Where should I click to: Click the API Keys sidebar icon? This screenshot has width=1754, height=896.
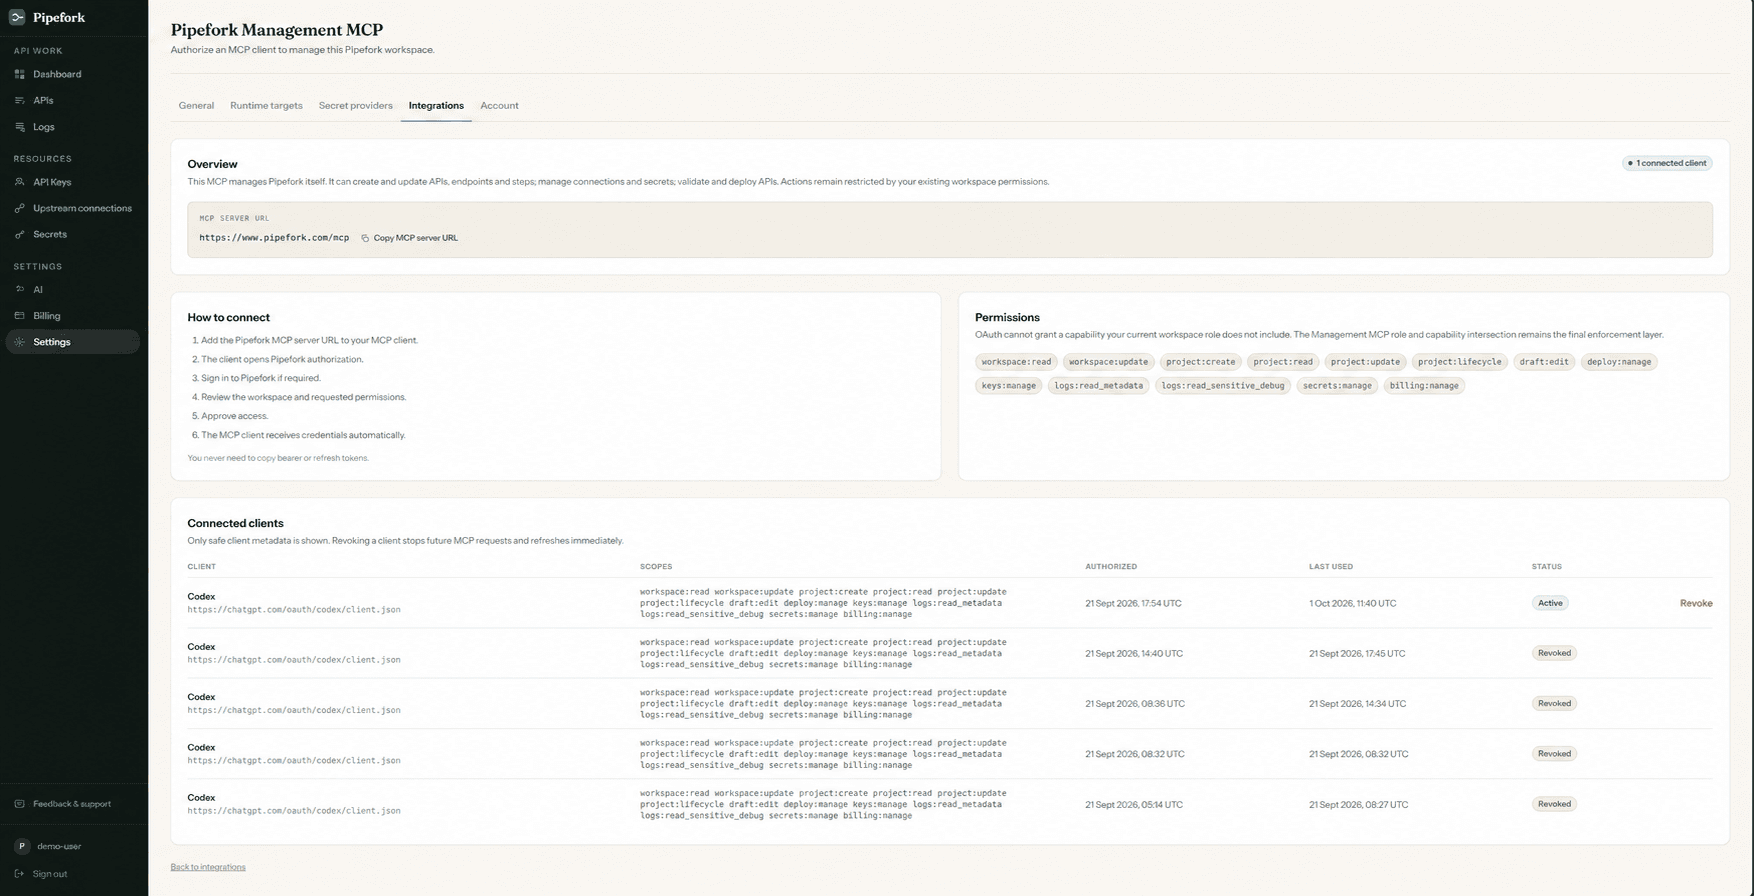(19, 182)
